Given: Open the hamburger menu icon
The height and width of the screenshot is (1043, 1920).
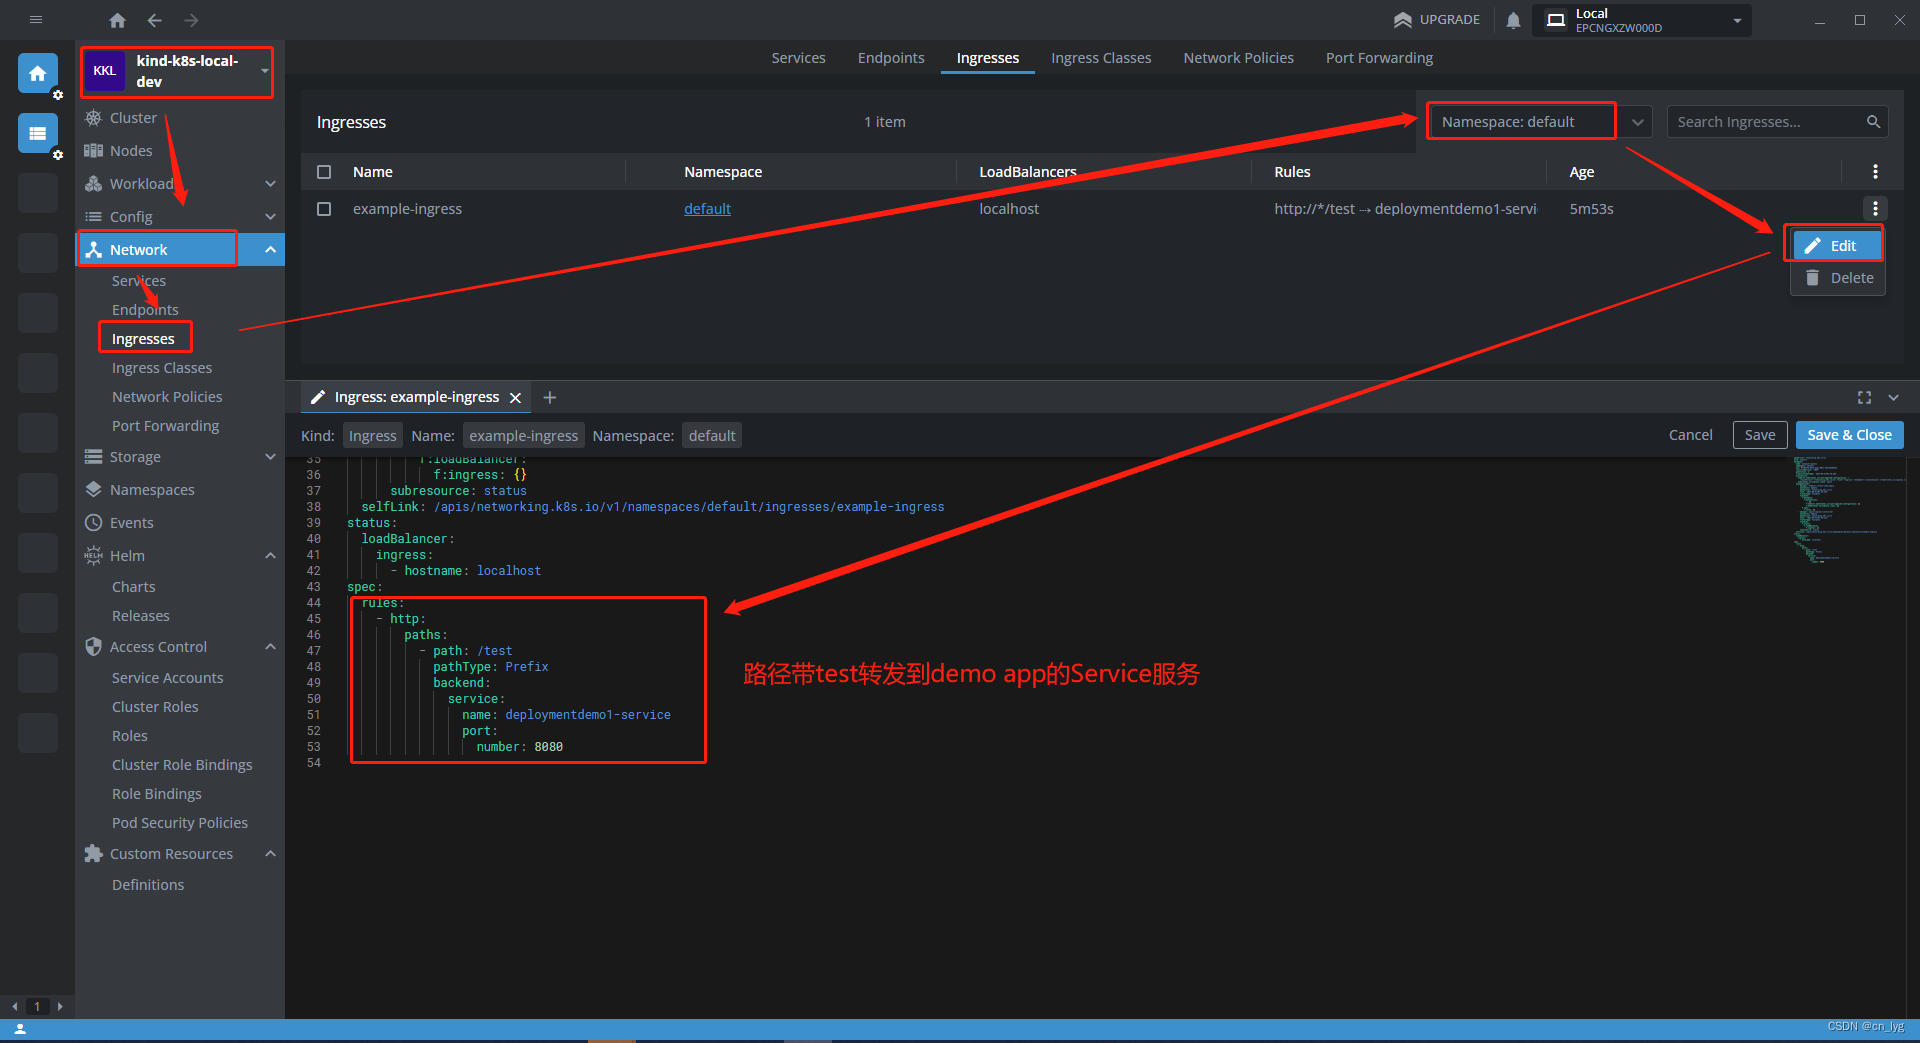Looking at the screenshot, I should [36, 19].
